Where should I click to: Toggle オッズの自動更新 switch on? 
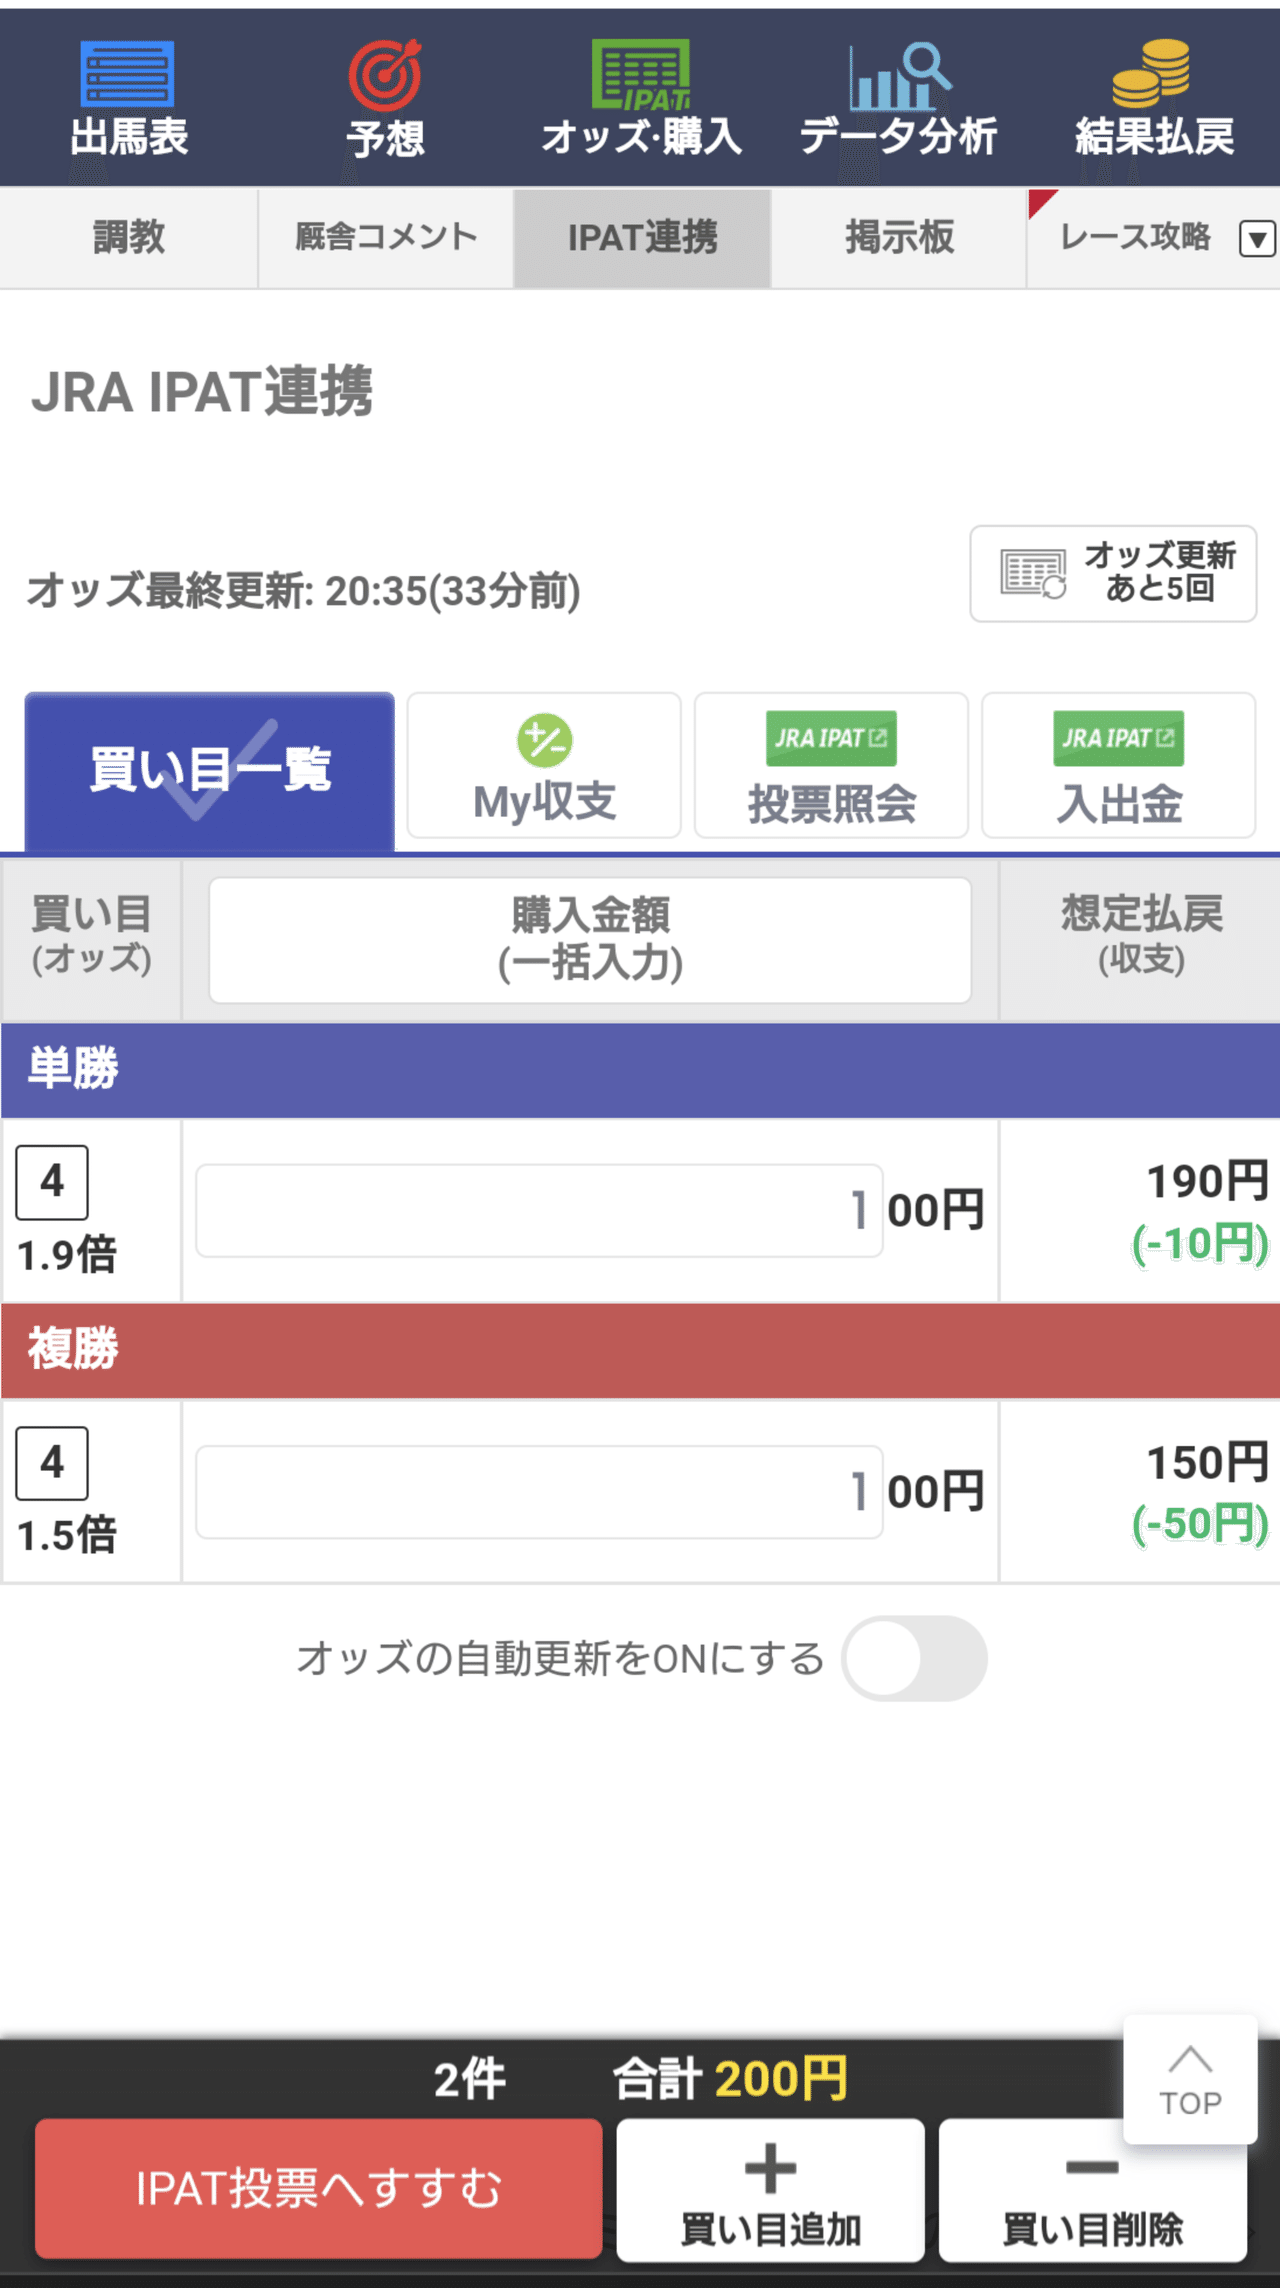[x=914, y=1658]
